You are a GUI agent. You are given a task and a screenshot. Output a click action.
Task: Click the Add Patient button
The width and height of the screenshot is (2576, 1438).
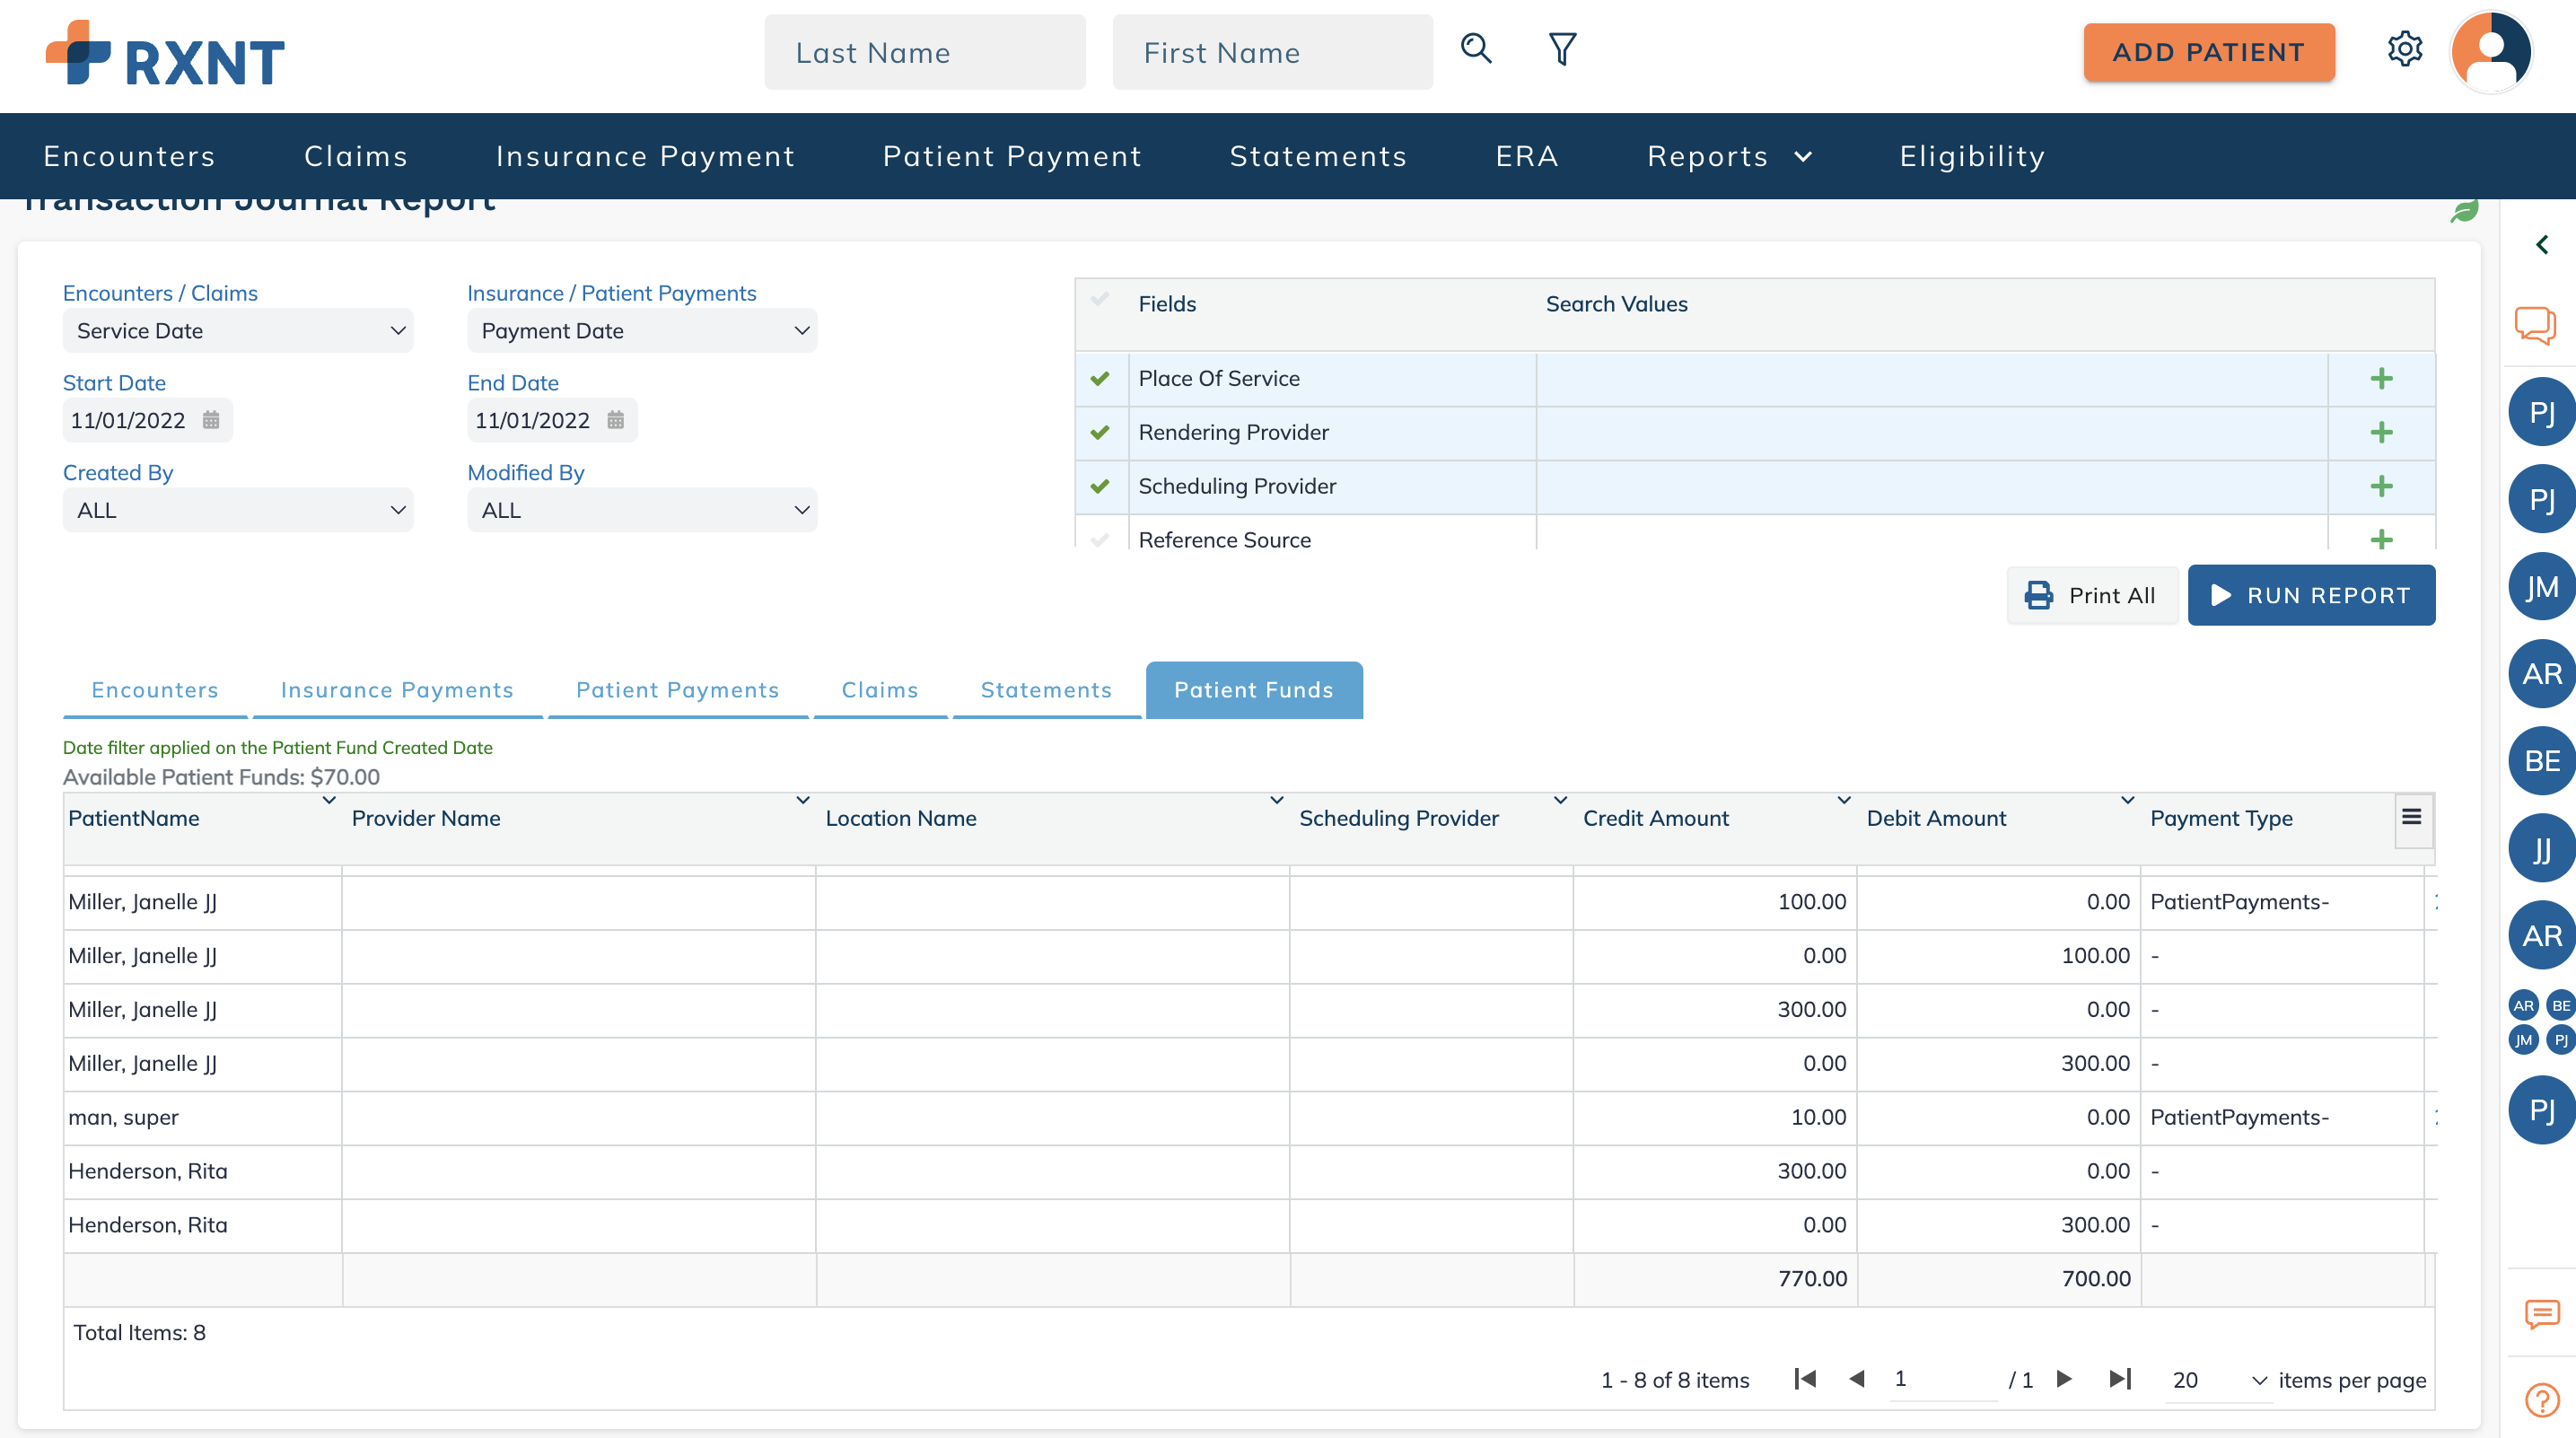pos(2208,52)
